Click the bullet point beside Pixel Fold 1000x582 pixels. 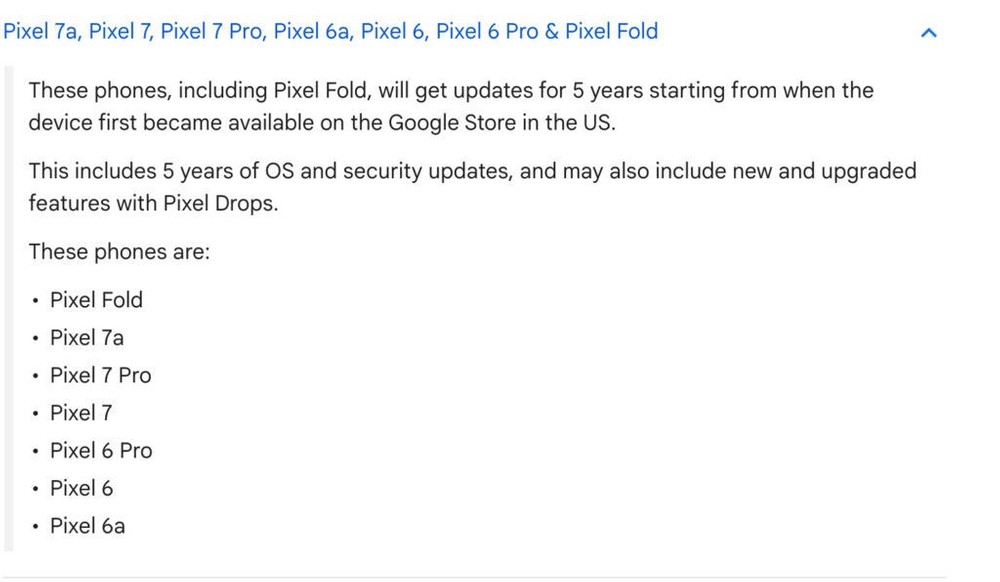35,301
